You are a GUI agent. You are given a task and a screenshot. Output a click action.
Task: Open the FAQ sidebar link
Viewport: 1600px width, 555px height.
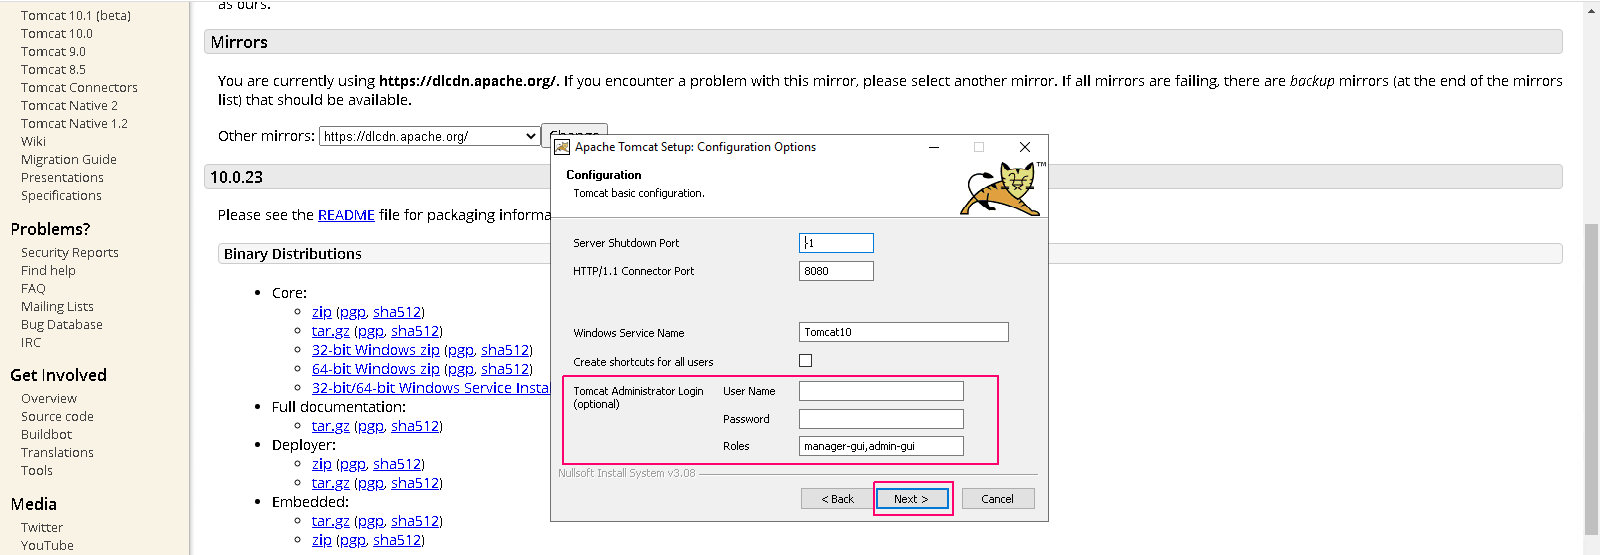click(33, 289)
